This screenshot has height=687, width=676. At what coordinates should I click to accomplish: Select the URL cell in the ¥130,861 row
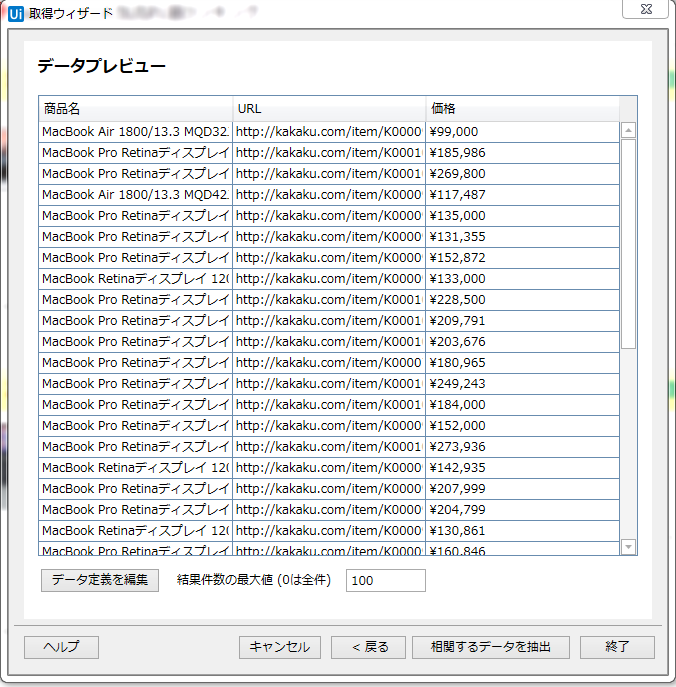click(329, 531)
